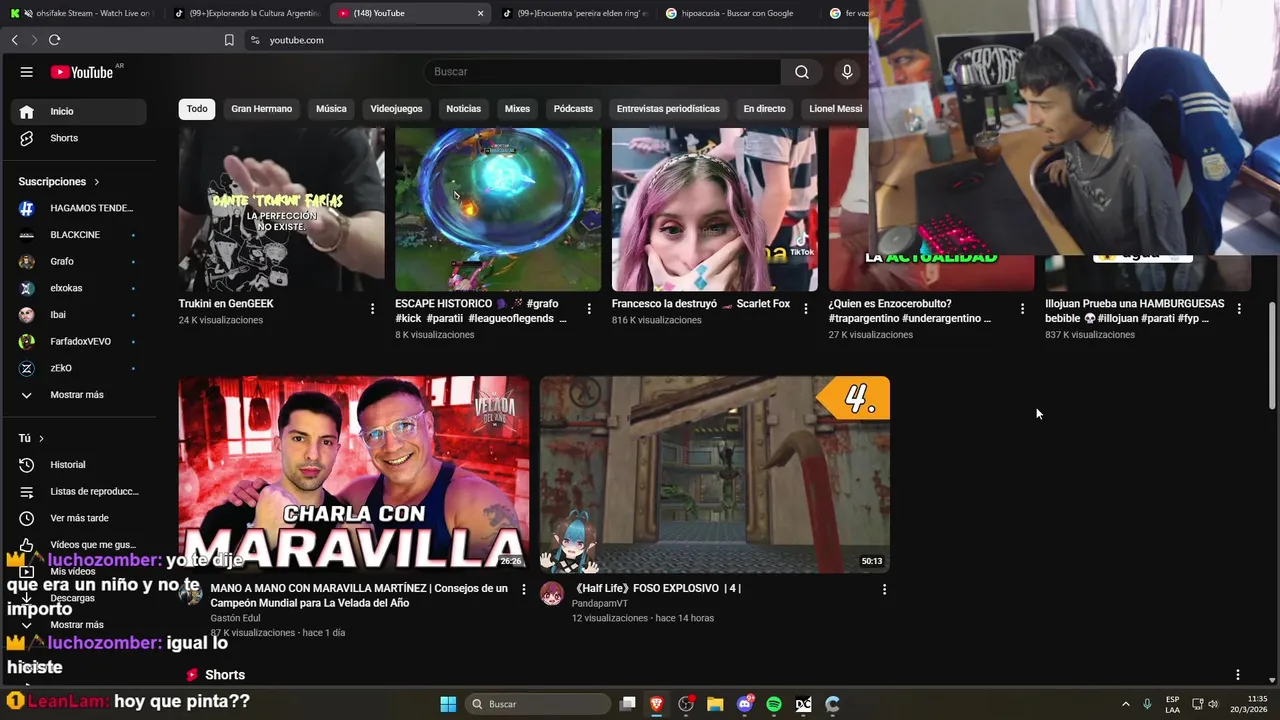Reload the page in the browser

pyautogui.click(x=54, y=40)
